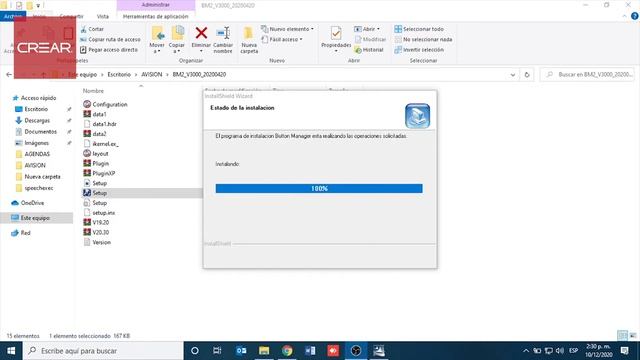The width and height of the screenshot is (640, 360).
Task: Open the Copiar a ribbon button
Action: click(x=177, y=40)
